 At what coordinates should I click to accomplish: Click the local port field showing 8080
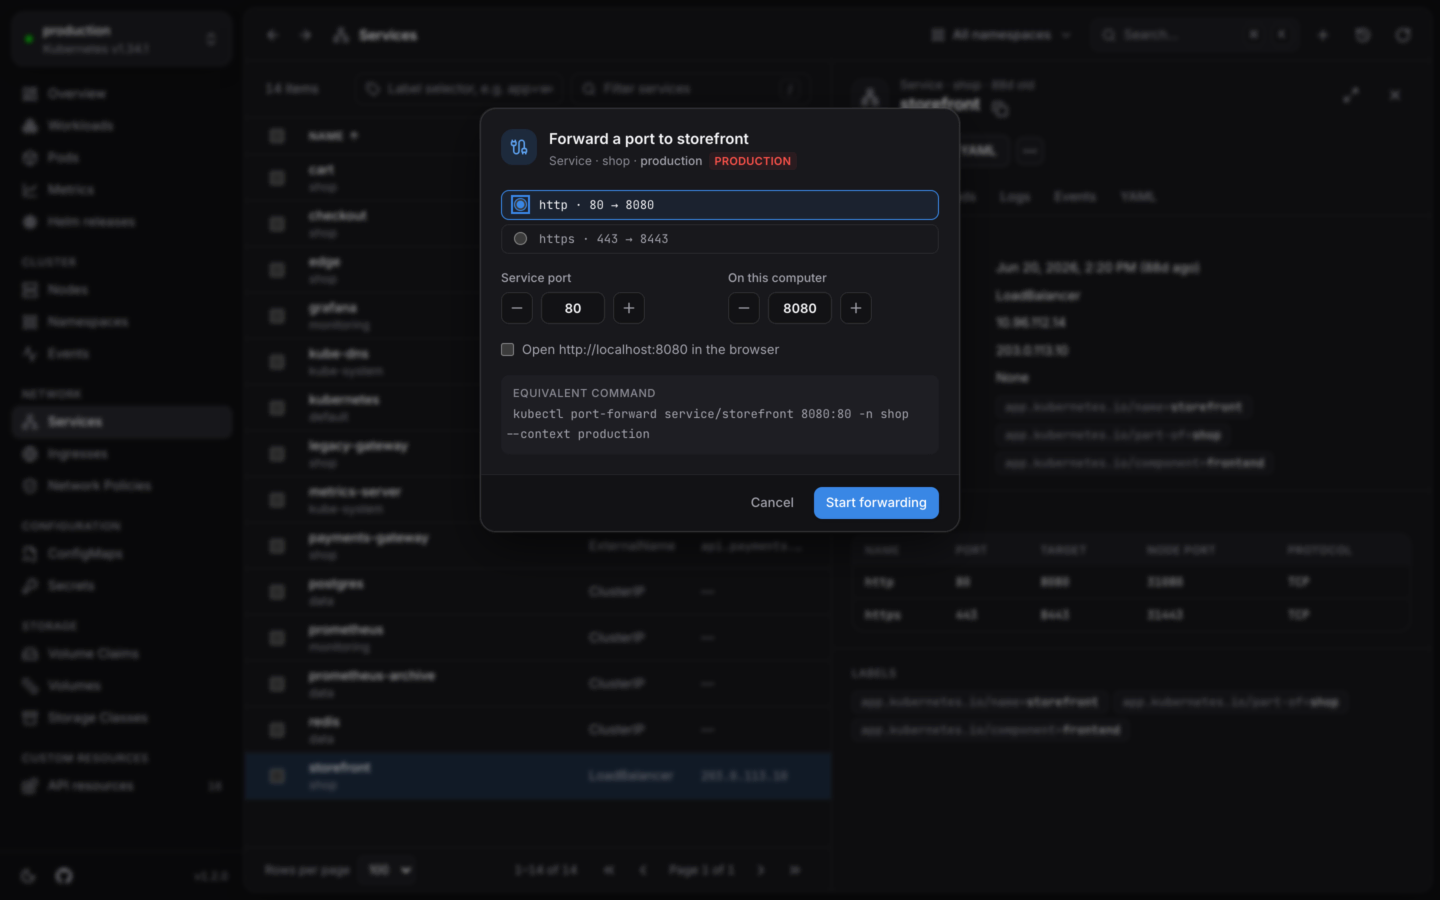click(x=800, y=308)
